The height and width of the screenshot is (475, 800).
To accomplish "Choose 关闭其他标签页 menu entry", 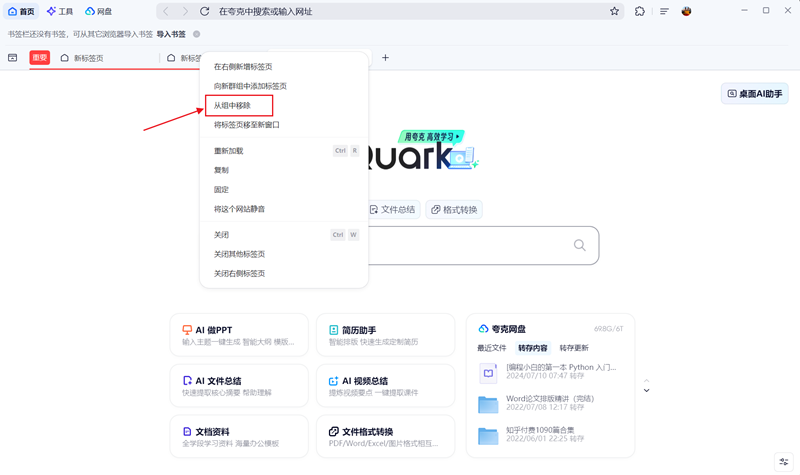I will tap(284, 254).
